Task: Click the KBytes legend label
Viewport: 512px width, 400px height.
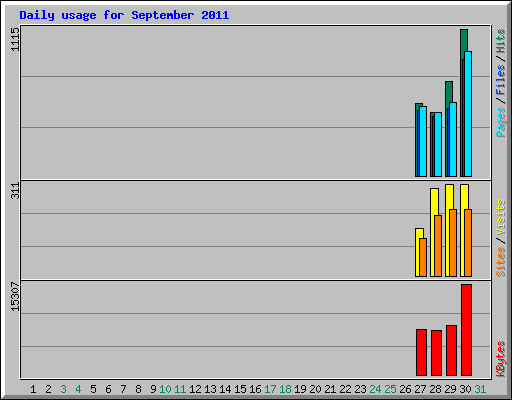Action: click(x=501, y=359)
